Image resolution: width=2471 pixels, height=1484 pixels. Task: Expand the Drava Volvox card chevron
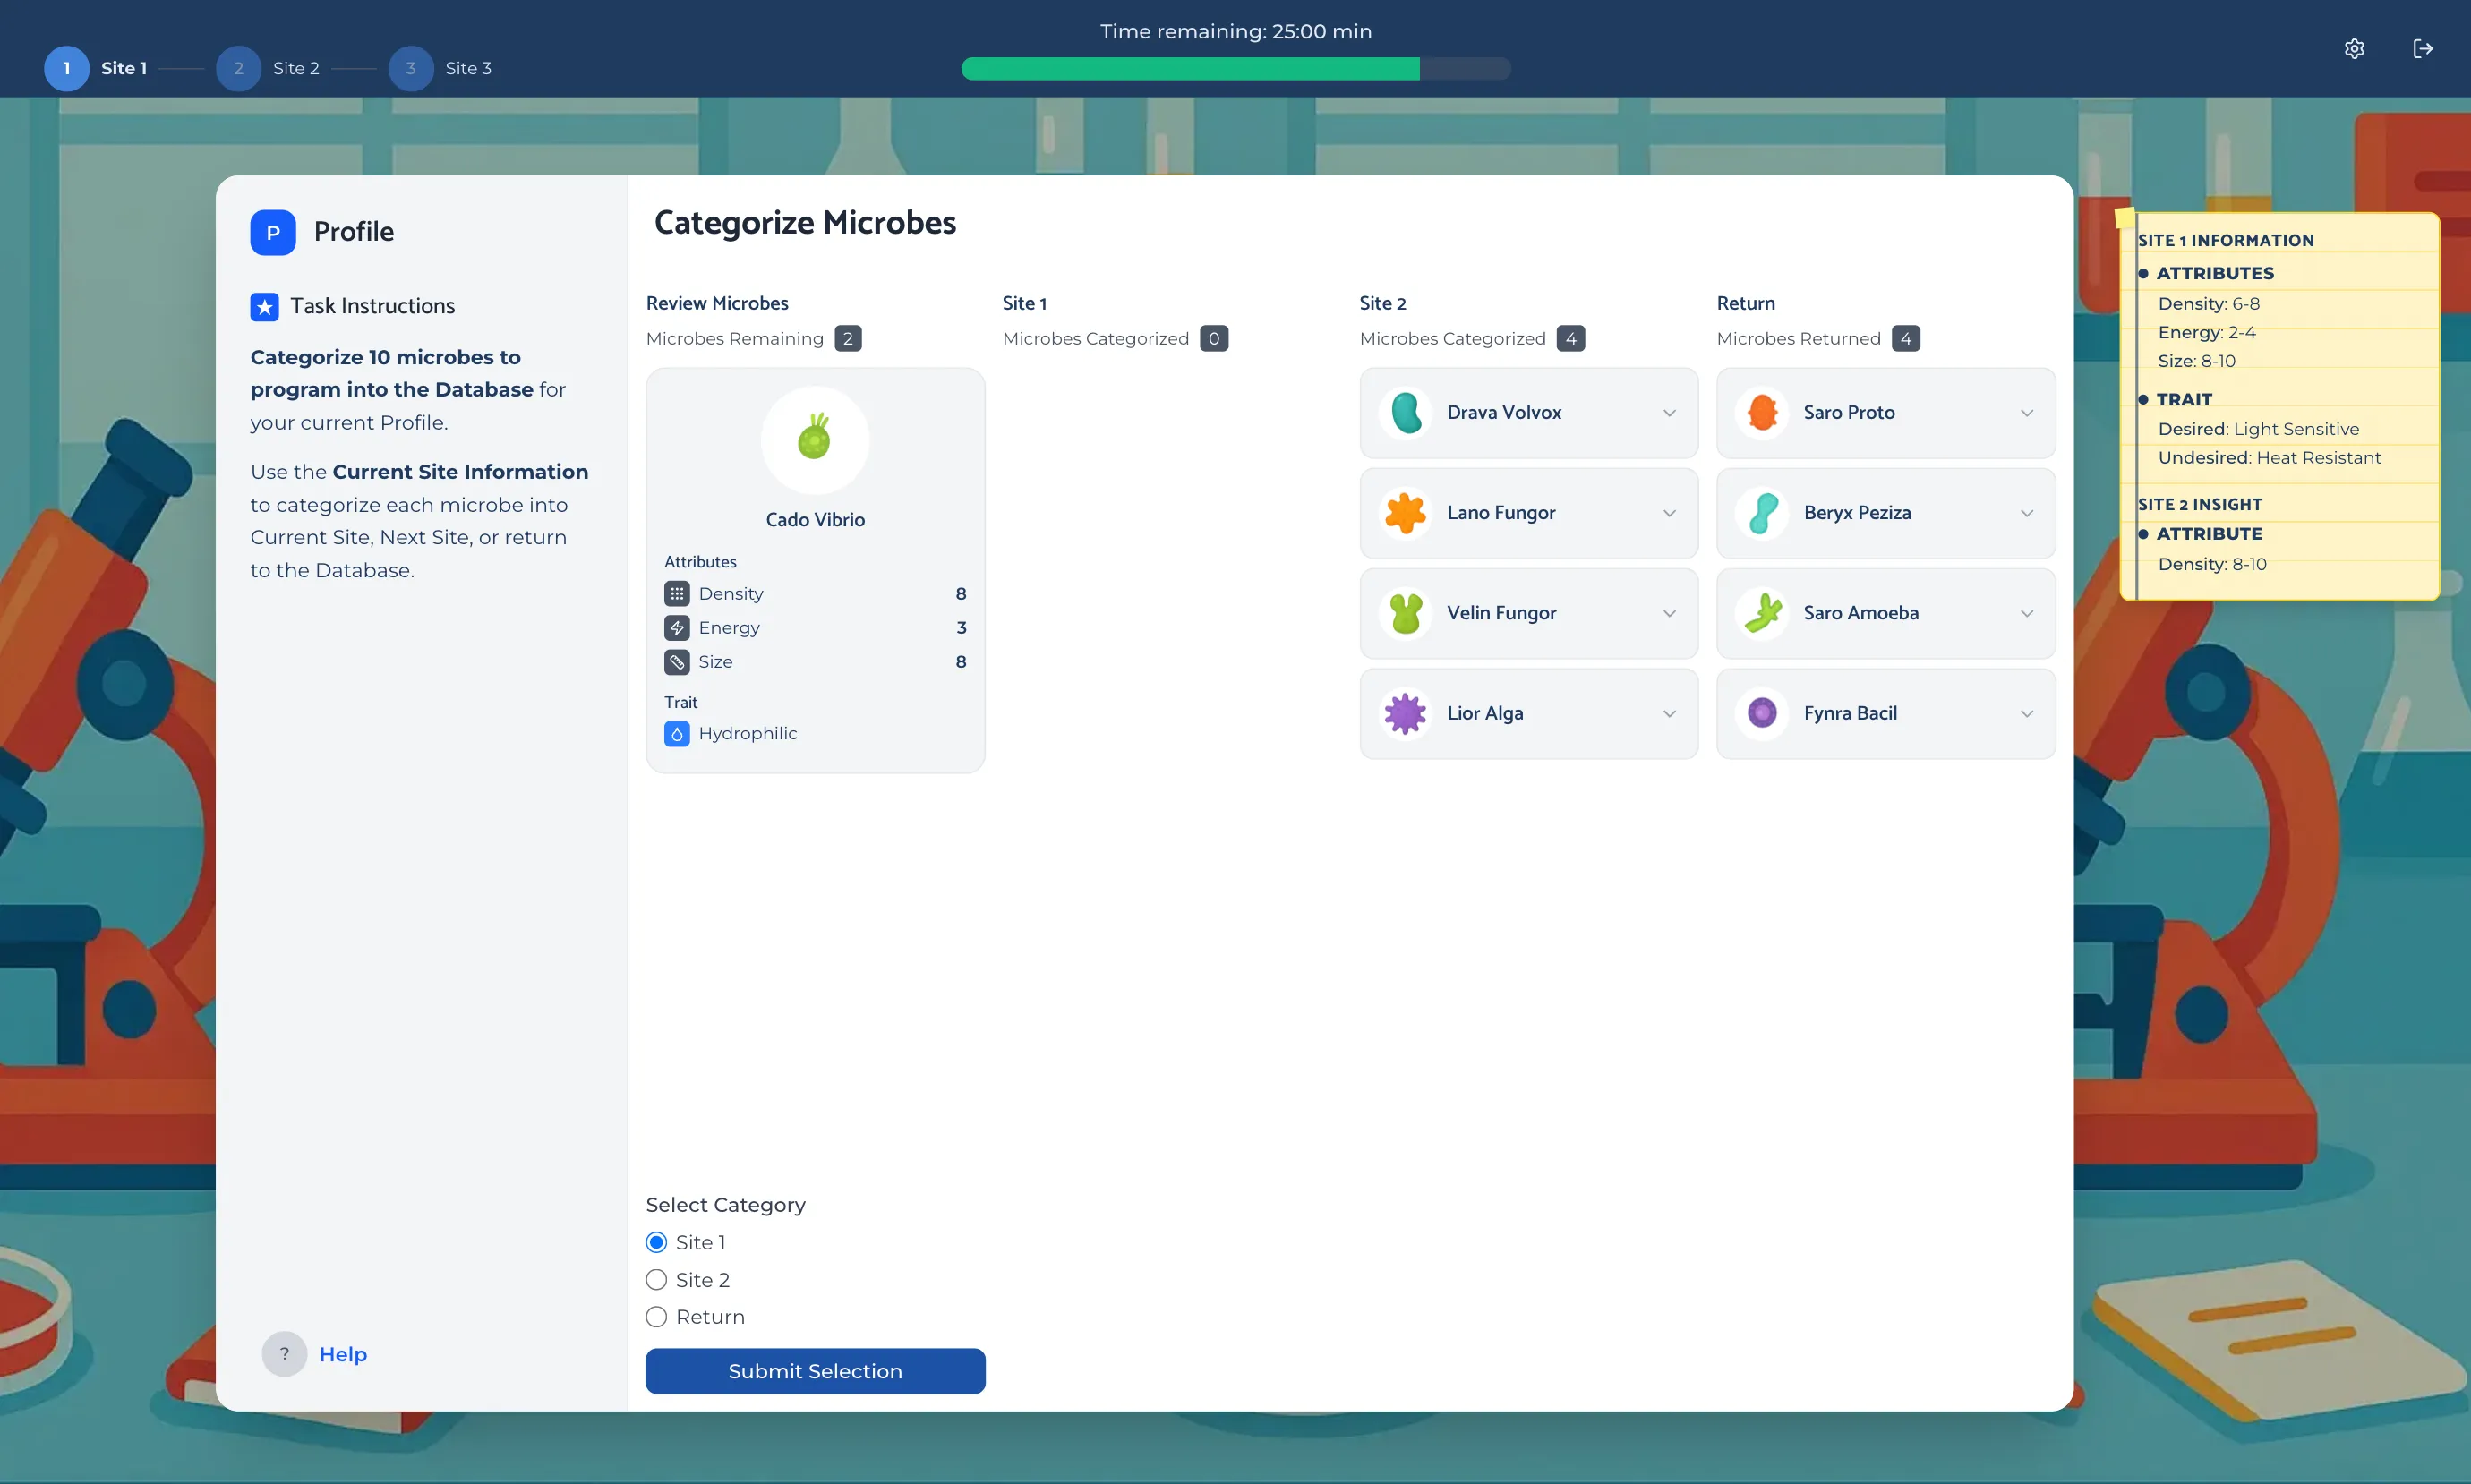point(1669,413)
